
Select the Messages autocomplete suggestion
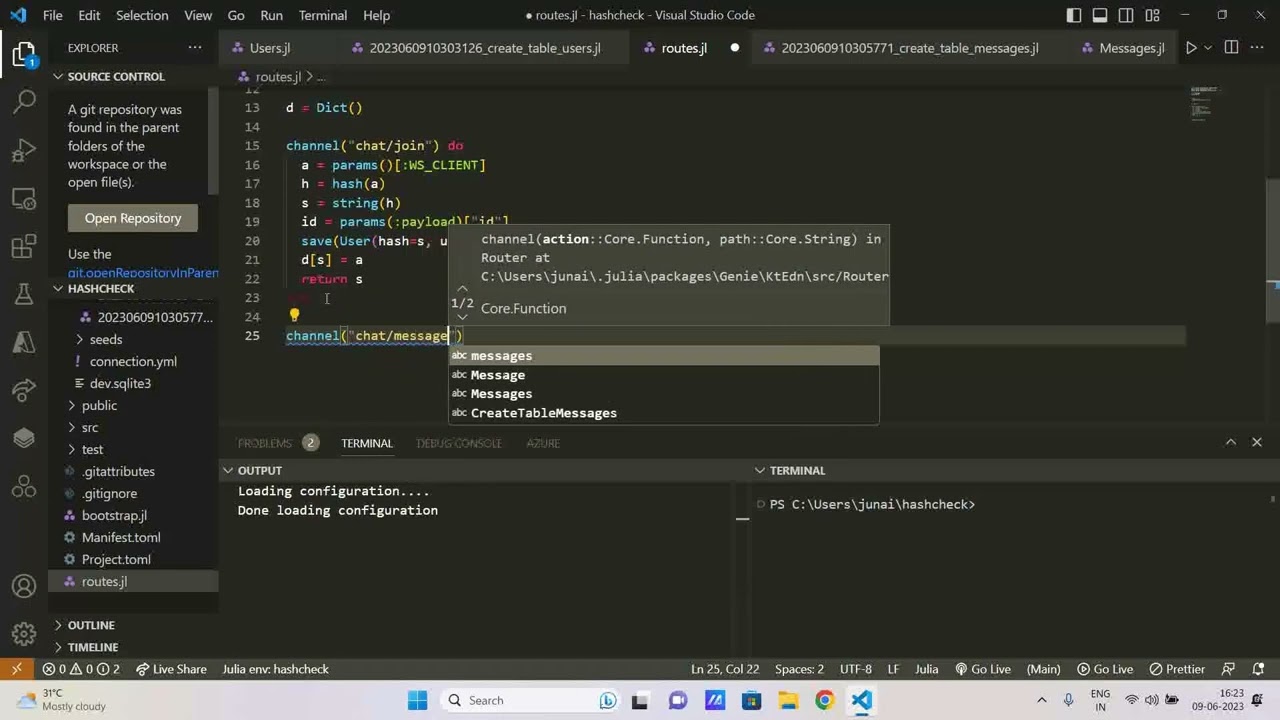click(x=664, y=394)
